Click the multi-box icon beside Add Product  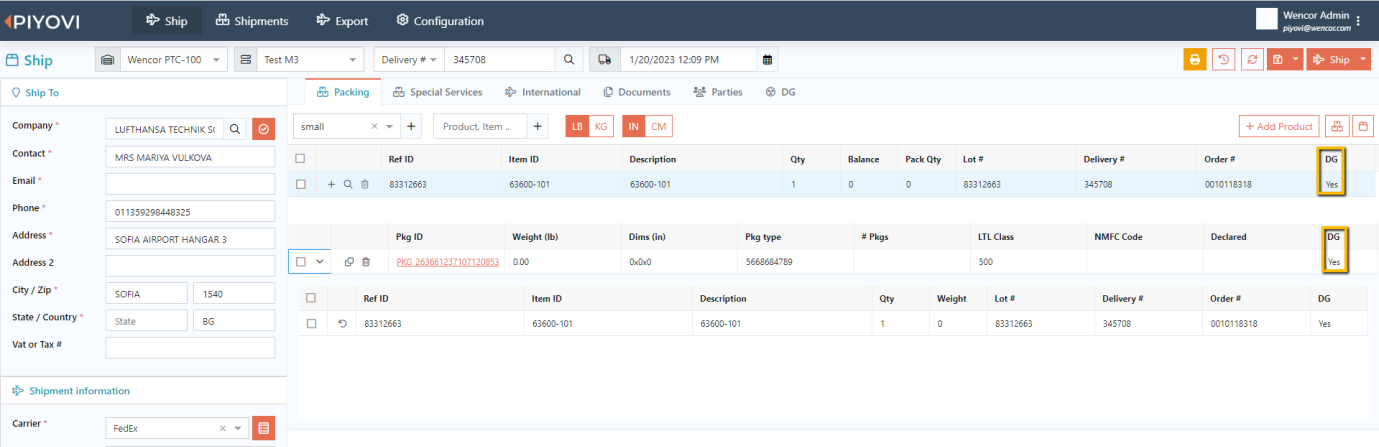tap(1336, 127)
